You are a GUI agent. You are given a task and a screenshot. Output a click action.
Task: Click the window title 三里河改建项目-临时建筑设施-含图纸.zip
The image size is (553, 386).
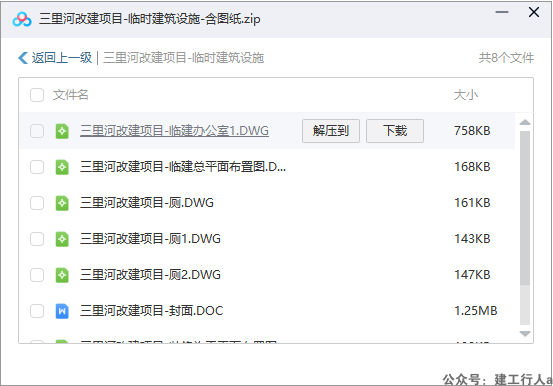(x=150, y=19)
